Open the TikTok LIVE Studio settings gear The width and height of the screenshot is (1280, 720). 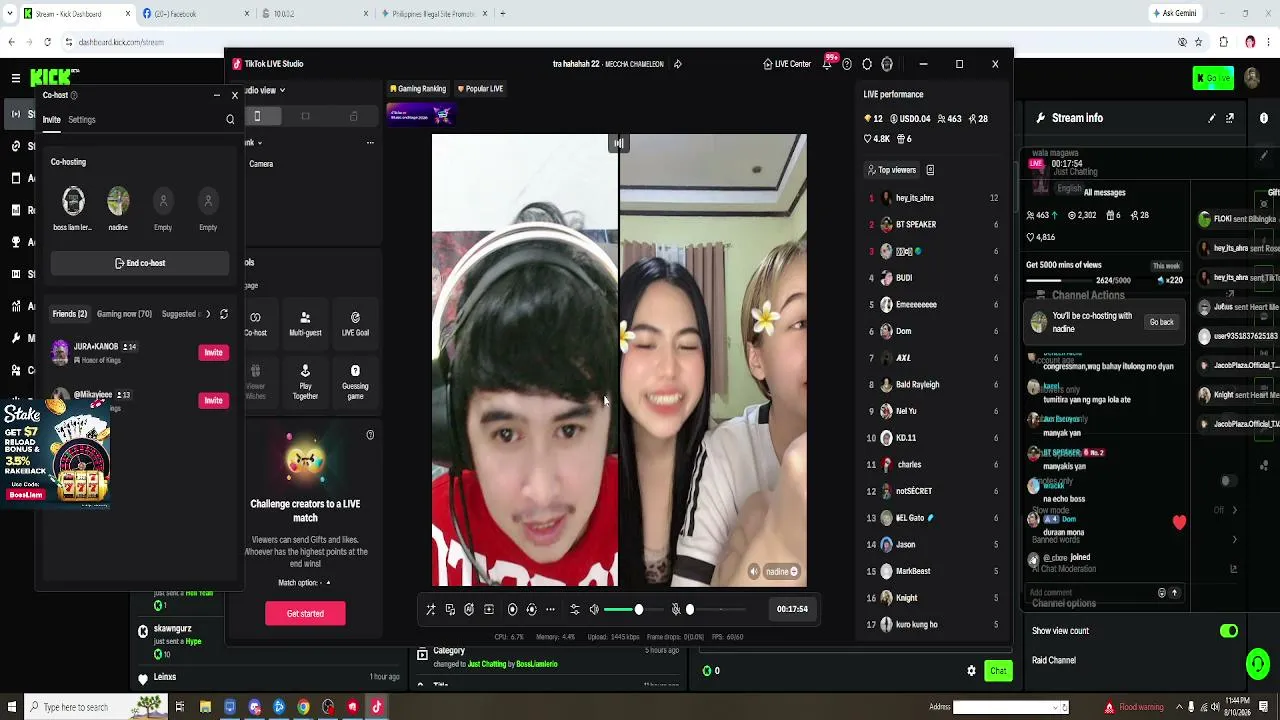click(x=867, y=64)
